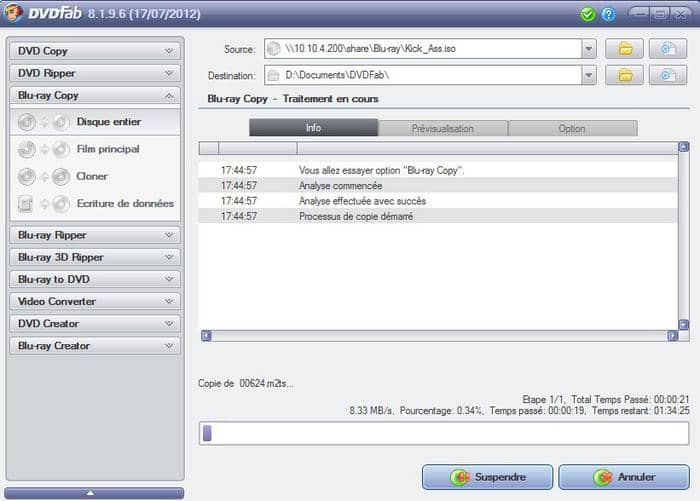This screenshot has height=501, width=700.
Task: Switch to the Info tab
Action: pyautogui.click(x=313, y=128)
